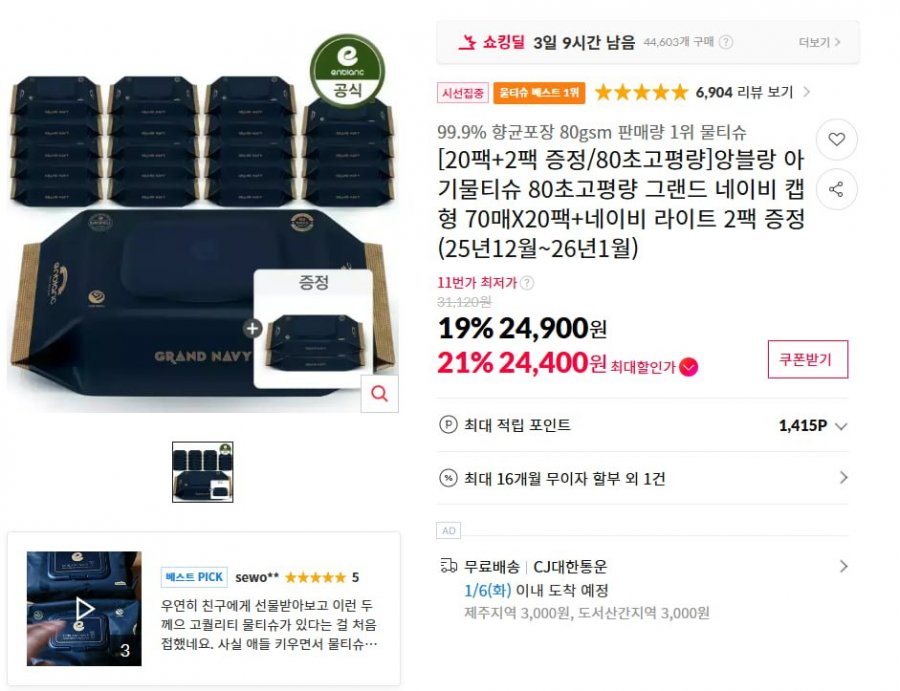Click the heart wishlist icon
900x691 pixels.
click(836, 139)
